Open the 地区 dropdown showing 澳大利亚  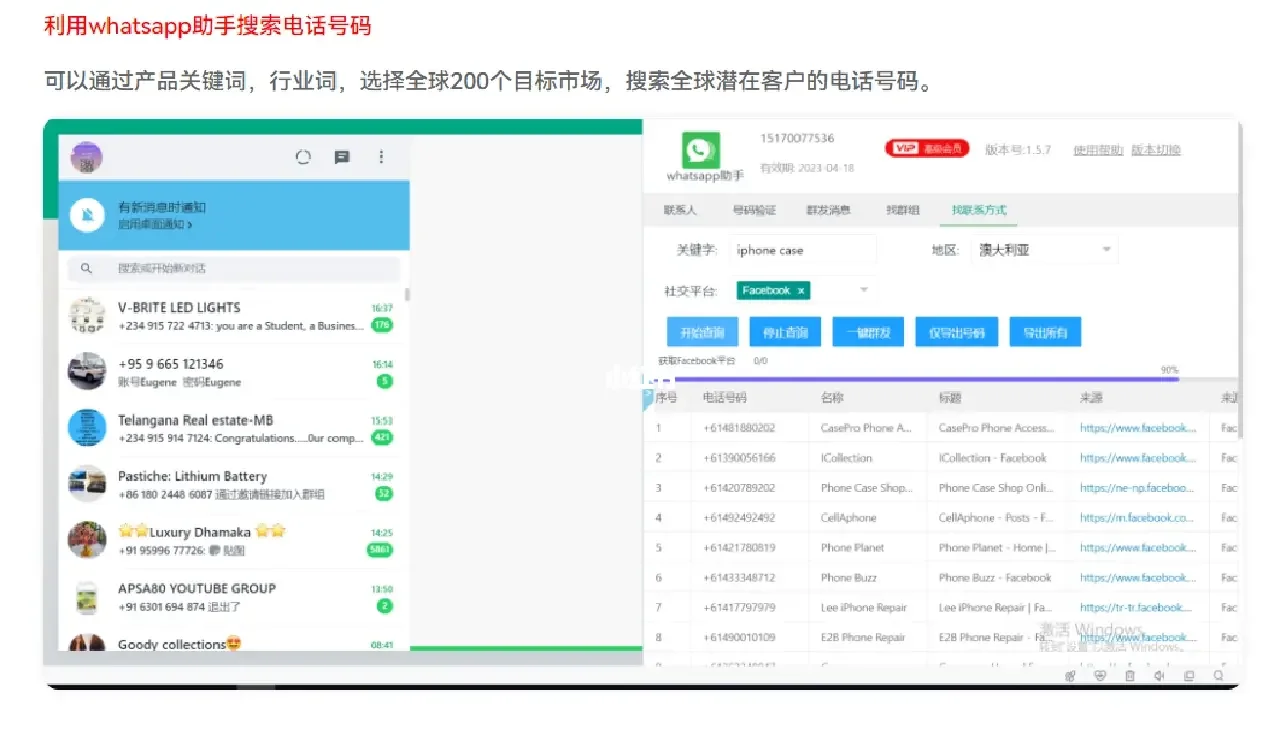click(1043, 250)
